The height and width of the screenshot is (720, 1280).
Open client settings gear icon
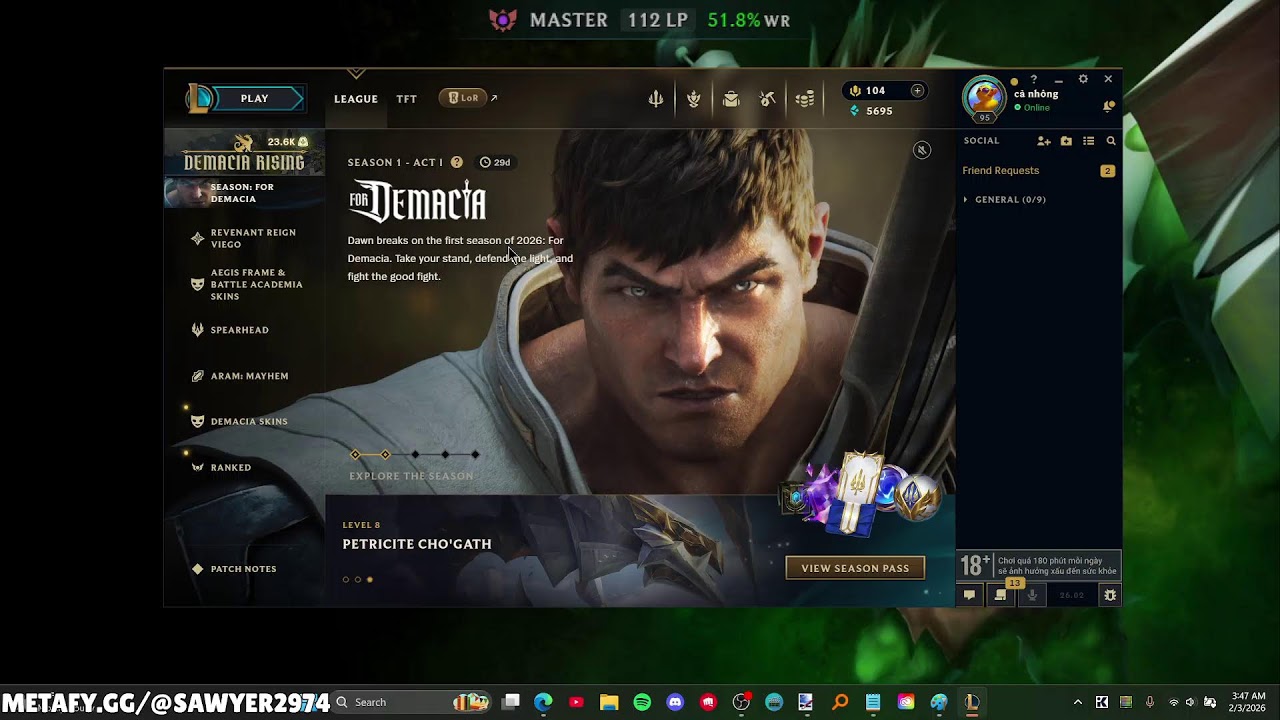pyautogui.click(x=1083, y=79)
